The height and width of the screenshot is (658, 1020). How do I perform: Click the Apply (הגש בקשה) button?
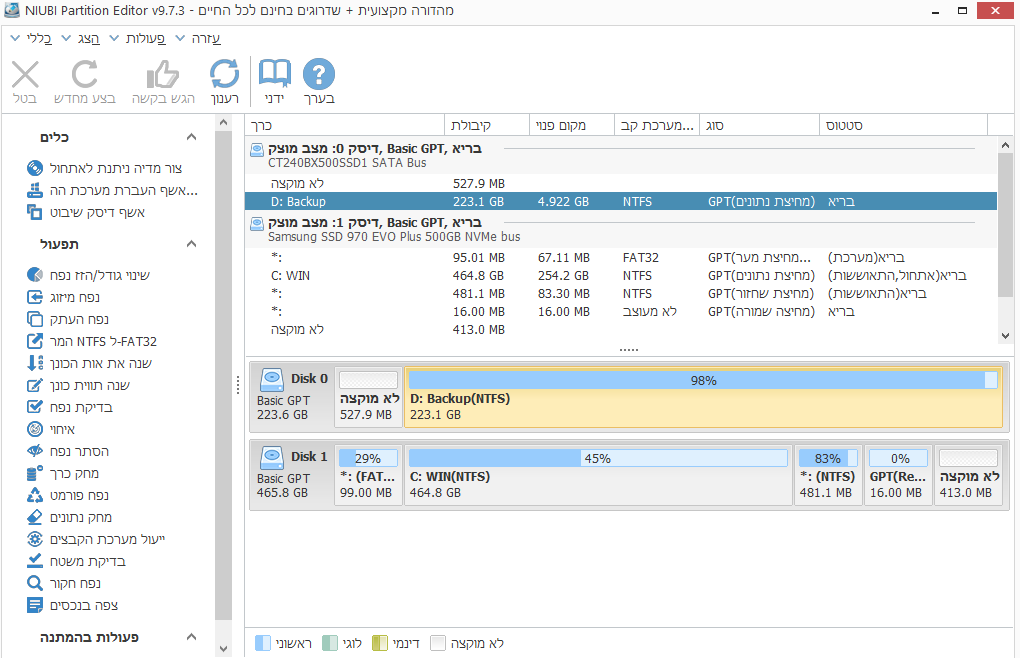point(163,75)
